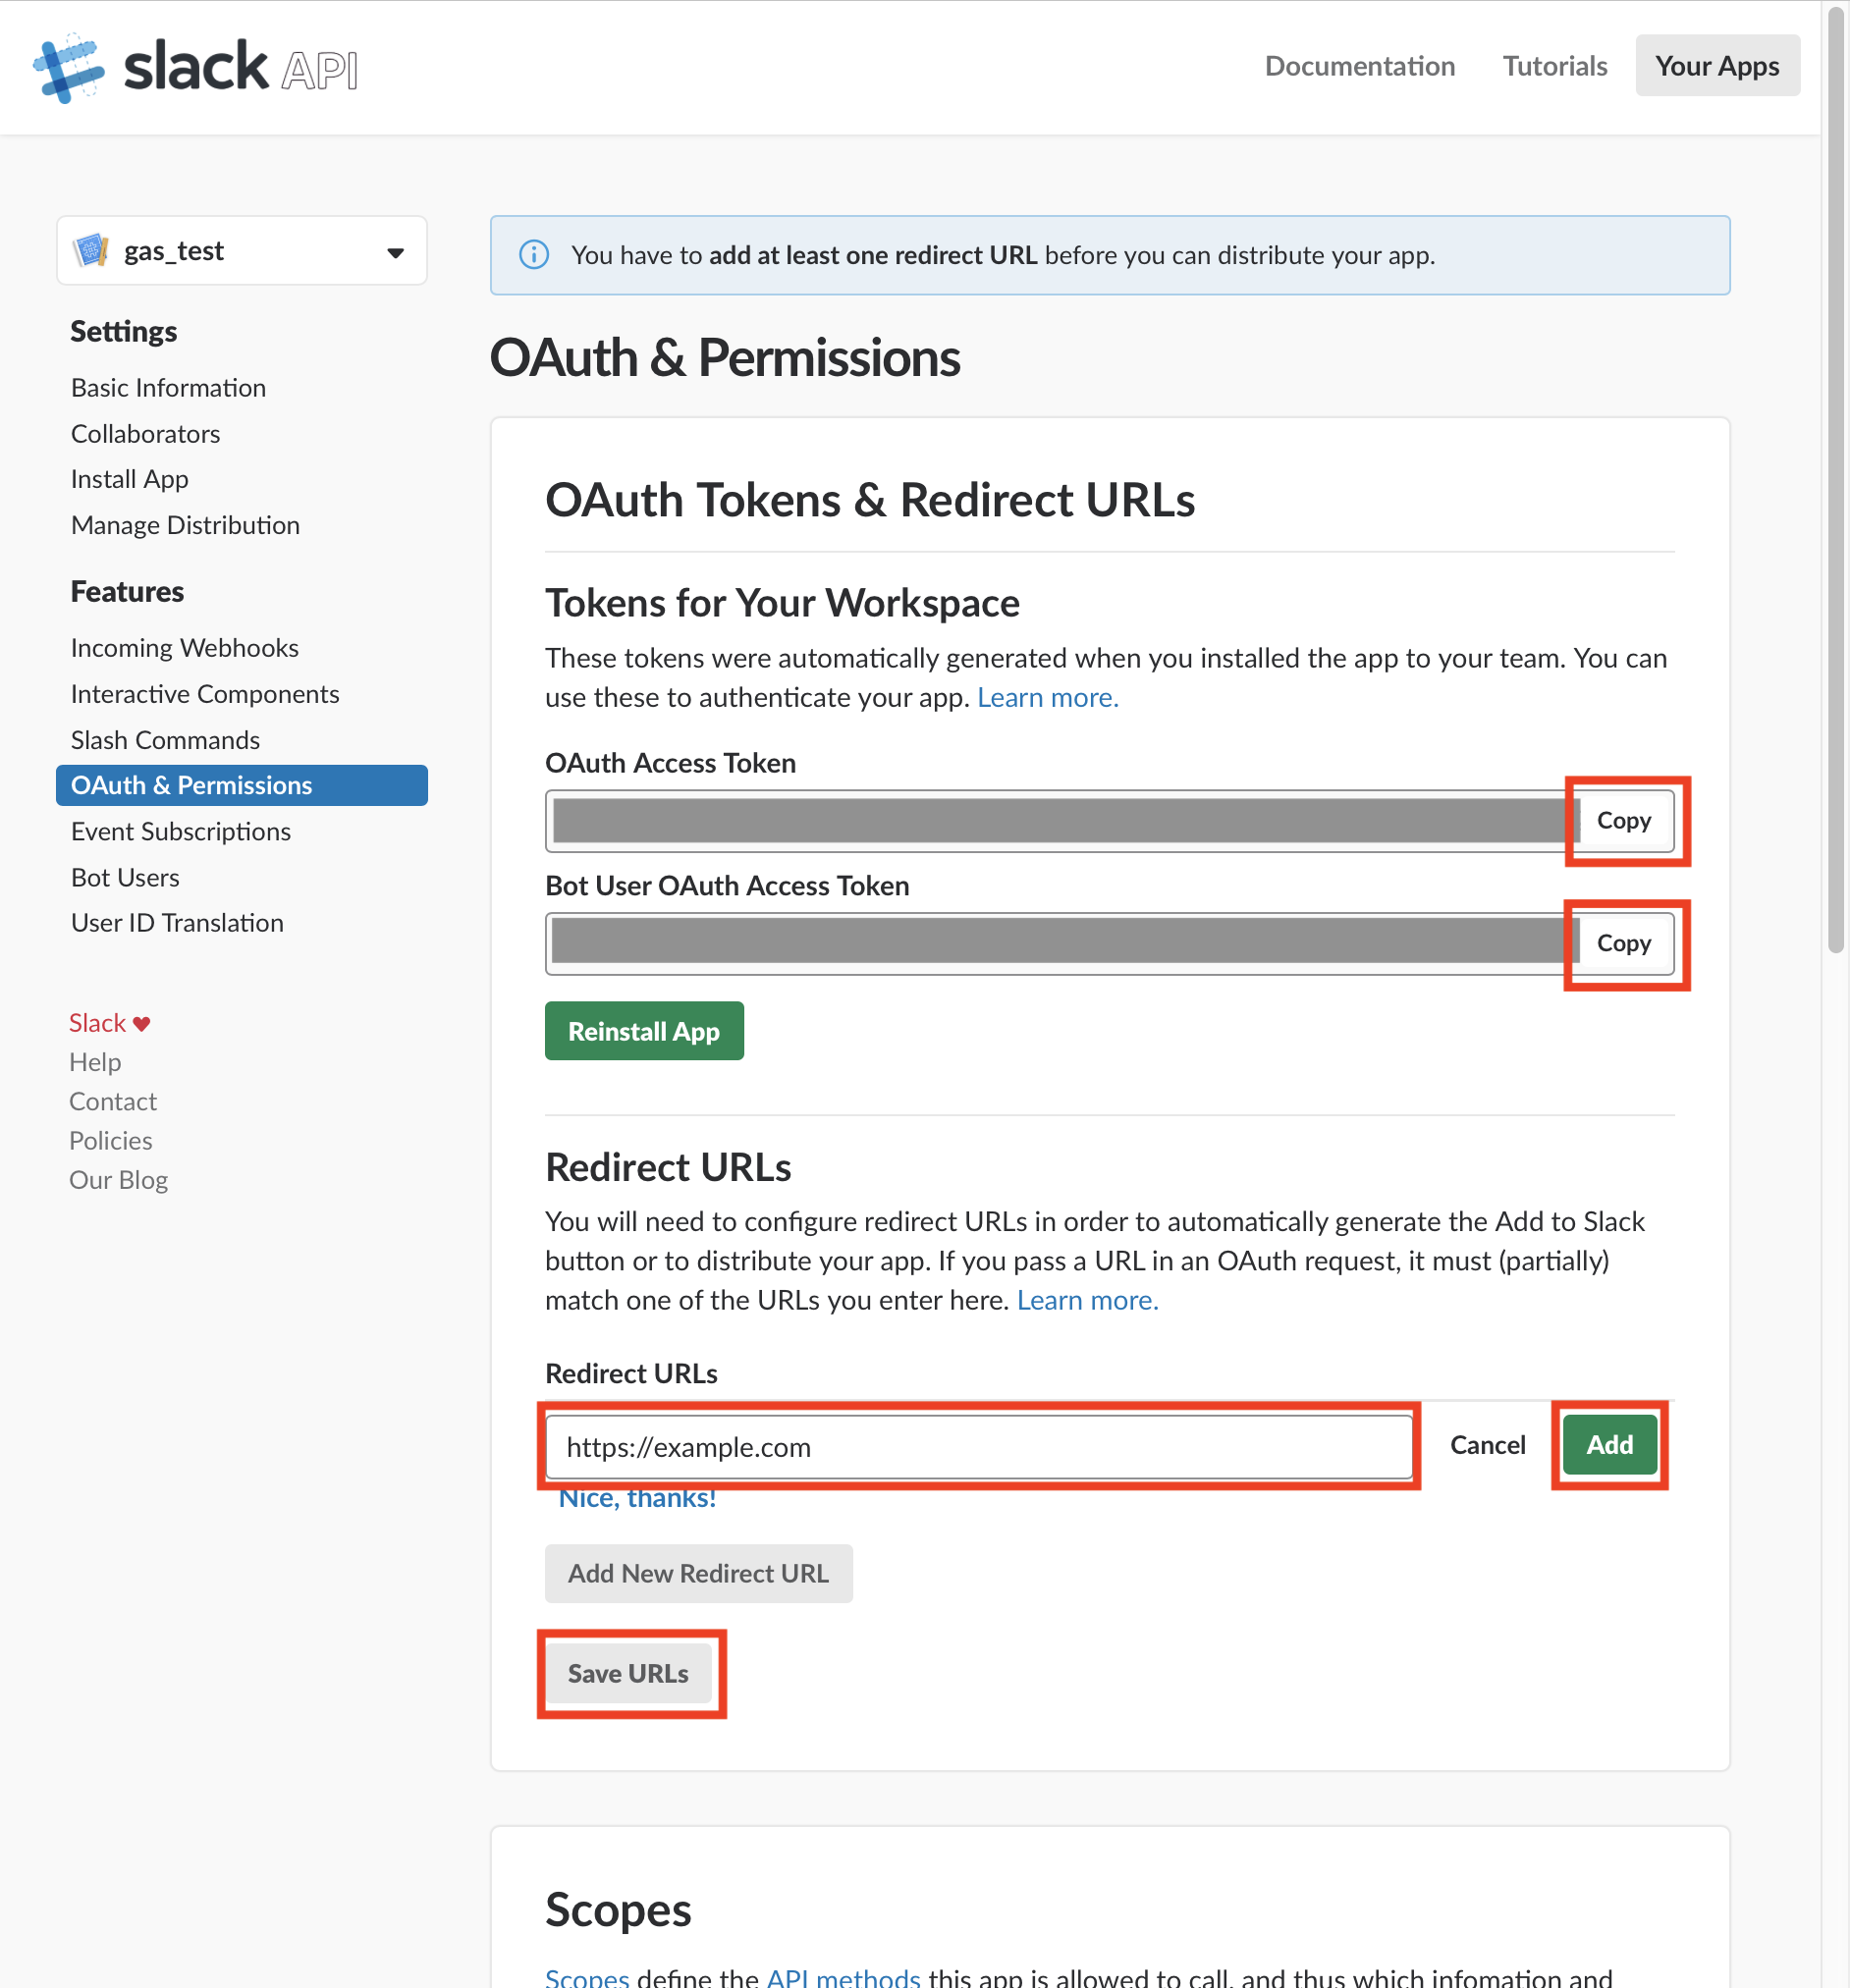Open the User ID Translation feature
The image size is (1850, 1988).
pyautogui.click(x=177, y=922)
